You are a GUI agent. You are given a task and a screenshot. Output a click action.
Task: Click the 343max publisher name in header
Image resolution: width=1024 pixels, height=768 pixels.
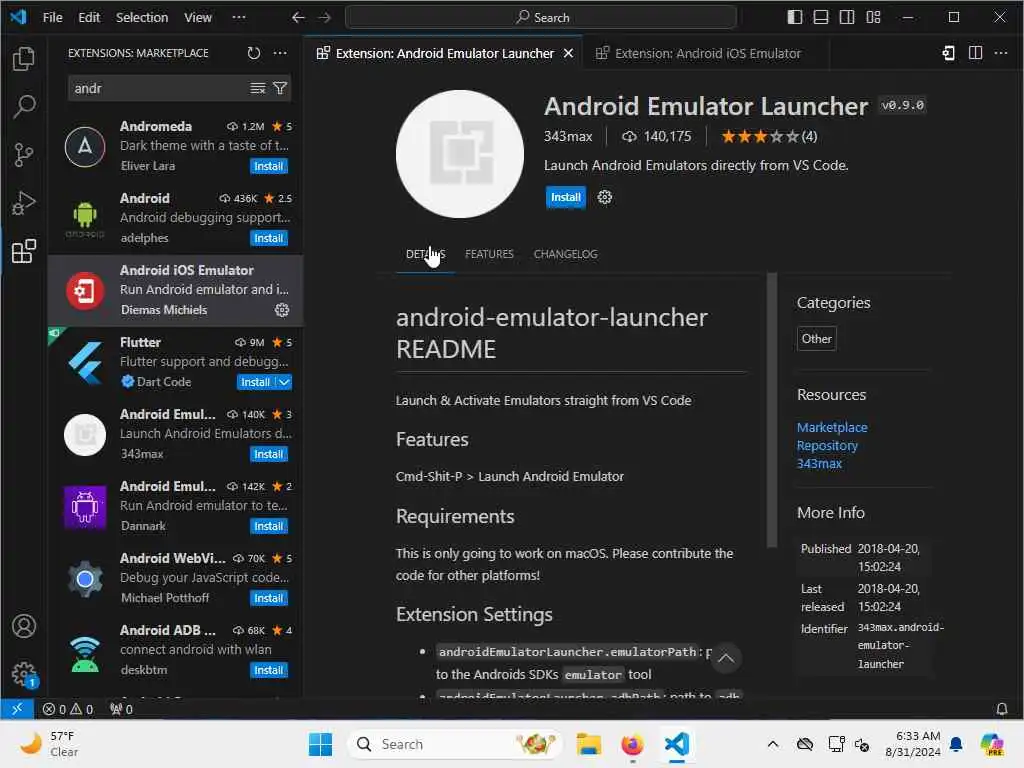568,136
